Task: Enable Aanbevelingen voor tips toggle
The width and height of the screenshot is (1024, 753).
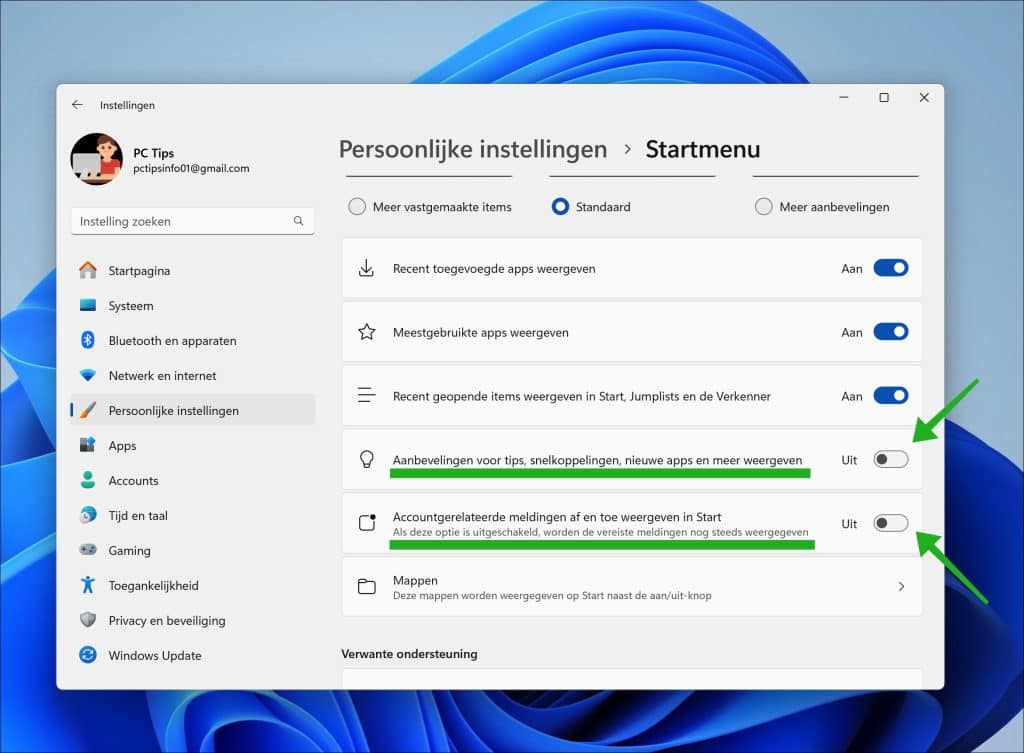Action: [891, 460]
